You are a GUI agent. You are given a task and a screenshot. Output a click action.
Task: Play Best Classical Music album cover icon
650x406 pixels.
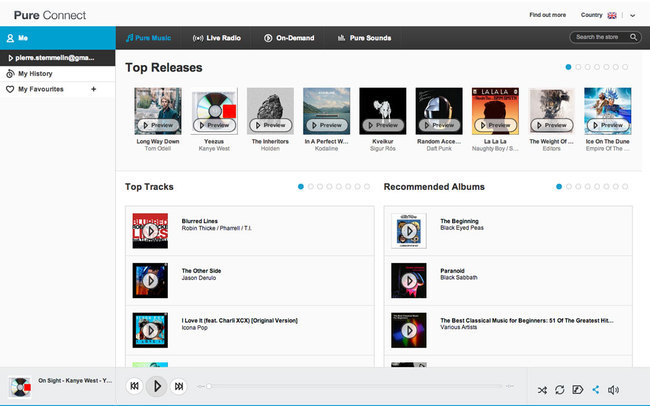pos(409,331)
